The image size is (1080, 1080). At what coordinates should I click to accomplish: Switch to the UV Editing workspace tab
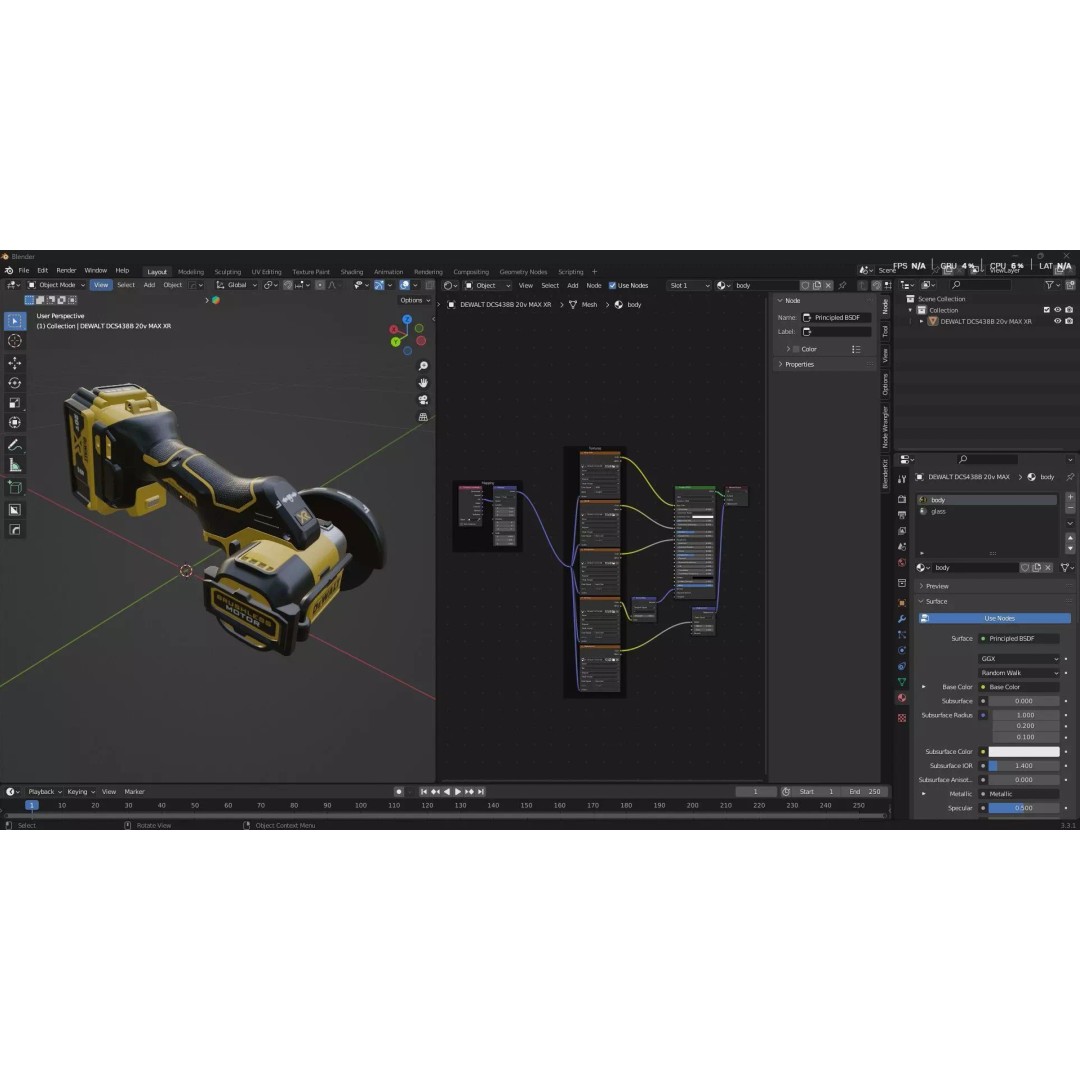pos(266,272)
